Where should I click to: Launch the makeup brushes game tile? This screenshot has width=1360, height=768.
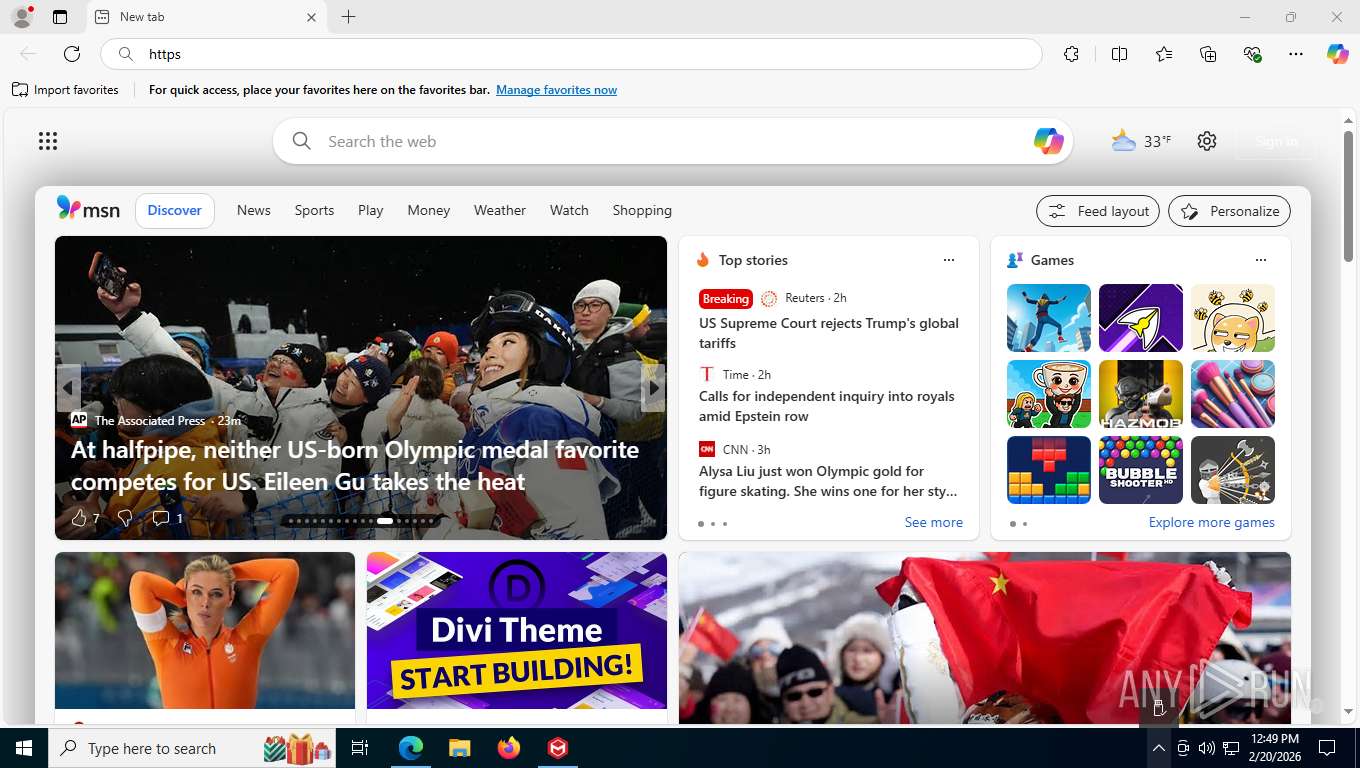click(x=1233, y=394)
